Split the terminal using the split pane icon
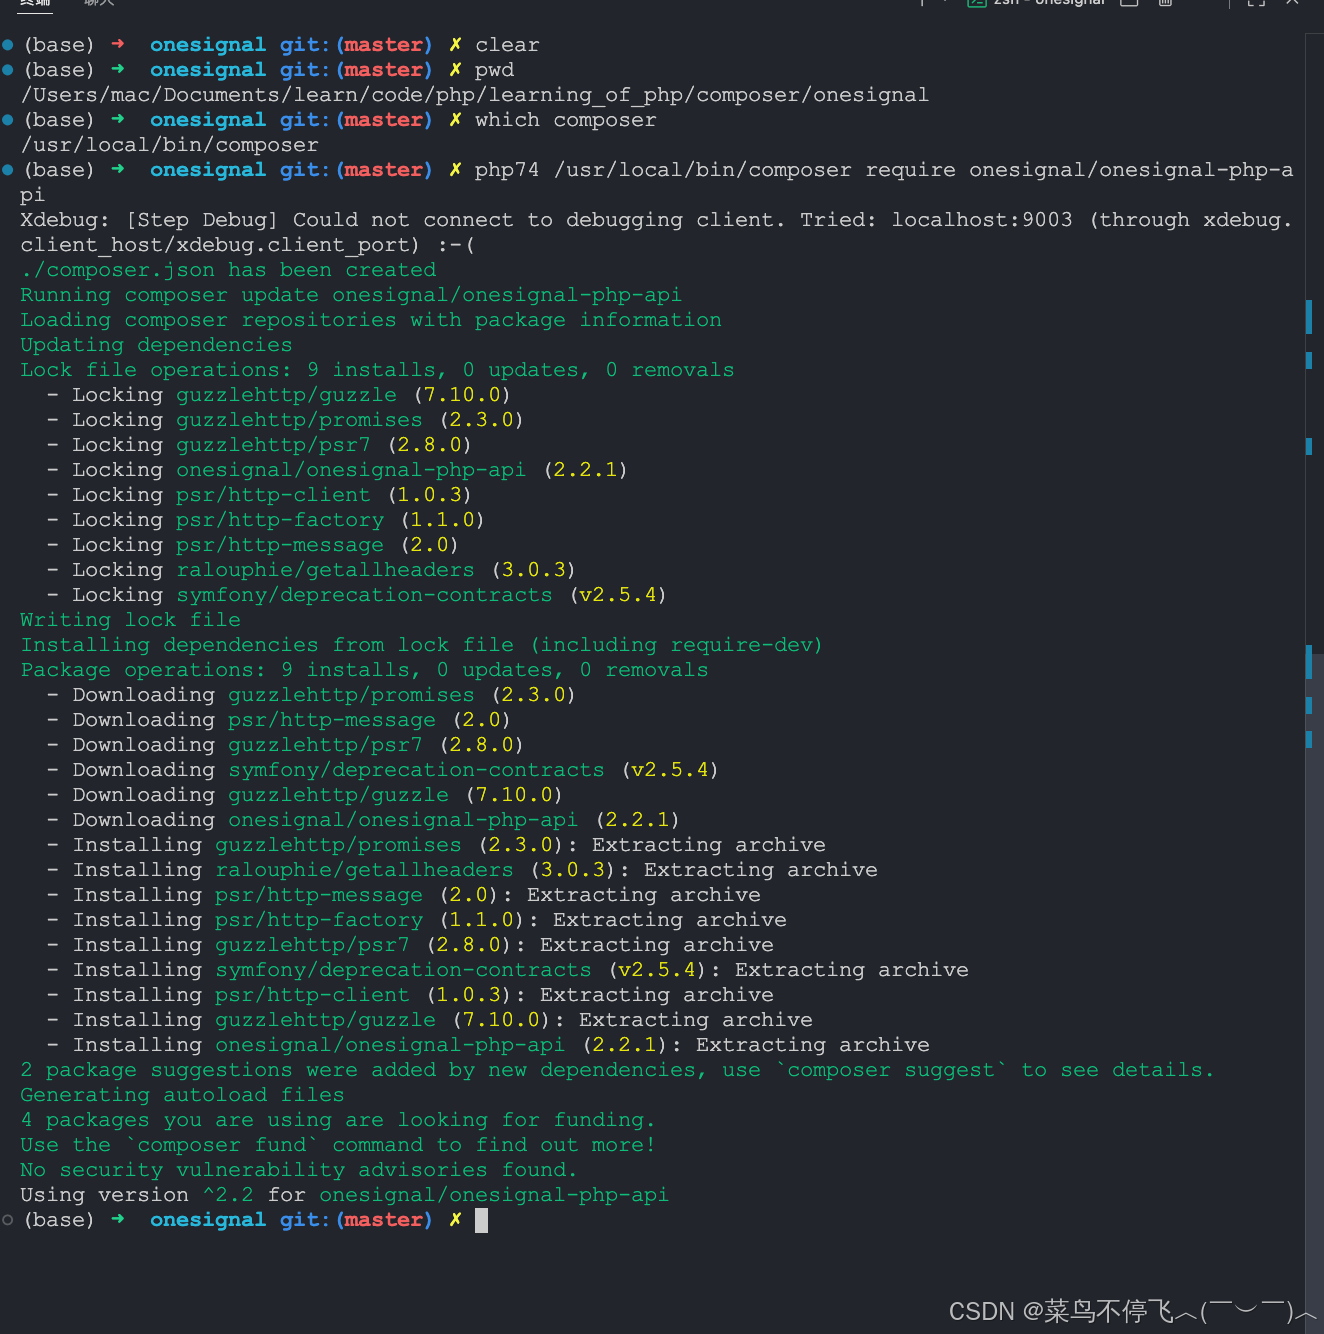This screenshot has height=1334, width=1324. tap(1129, 4)
